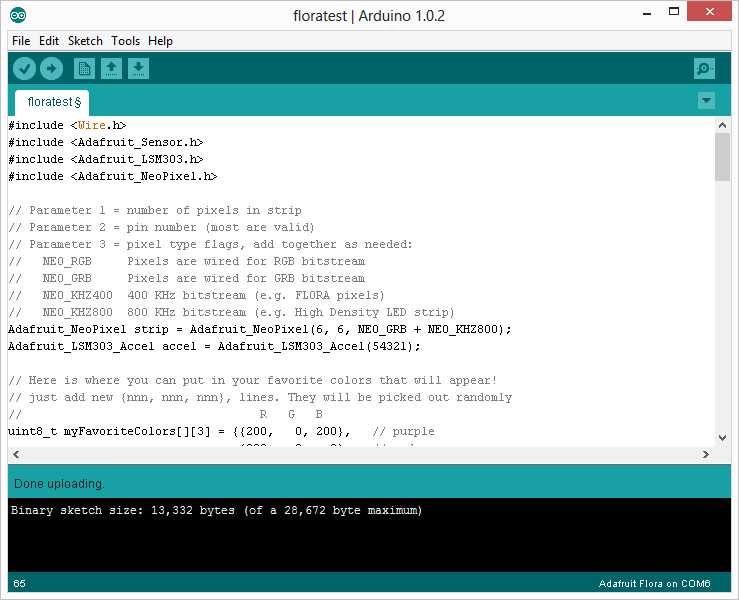Create a new sketch with the New icon

pyautogui.click(x=84, y=69)
